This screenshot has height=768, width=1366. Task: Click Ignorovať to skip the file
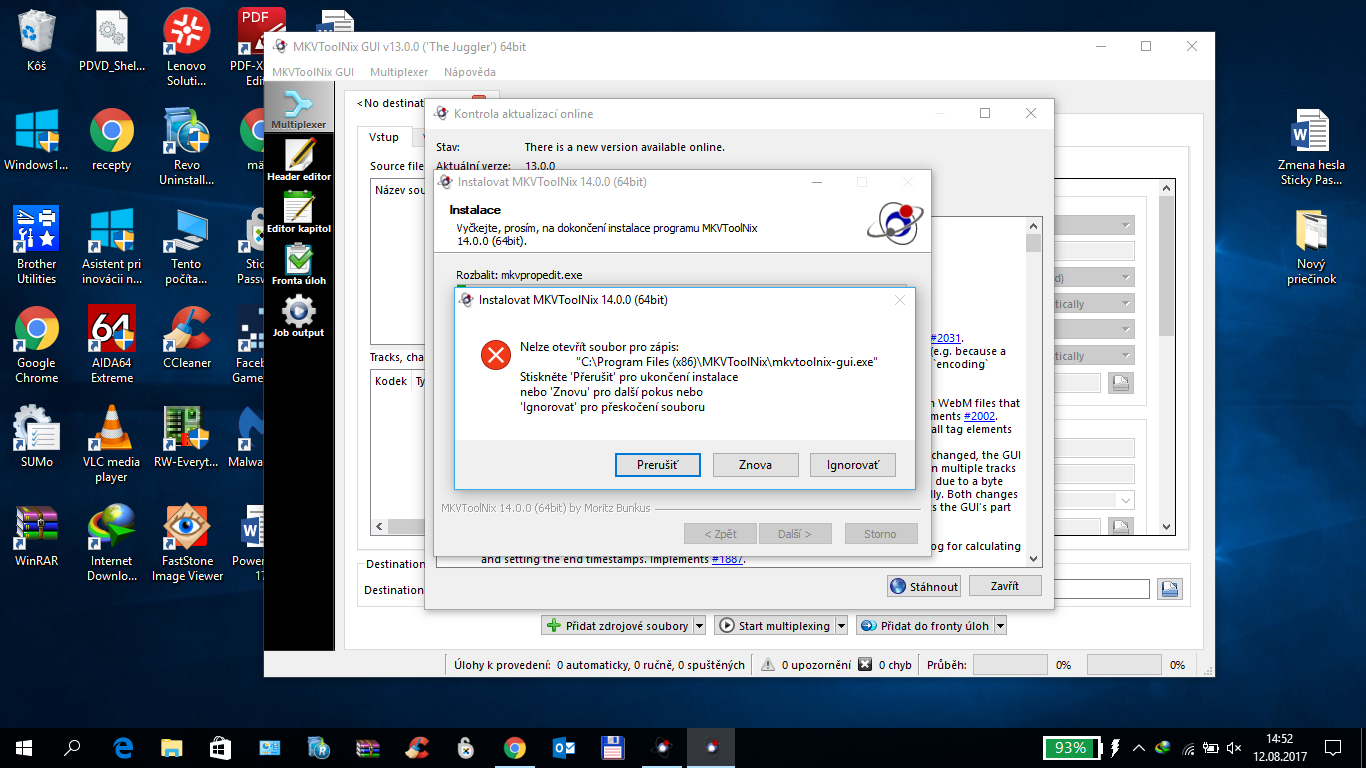[853, 465]
